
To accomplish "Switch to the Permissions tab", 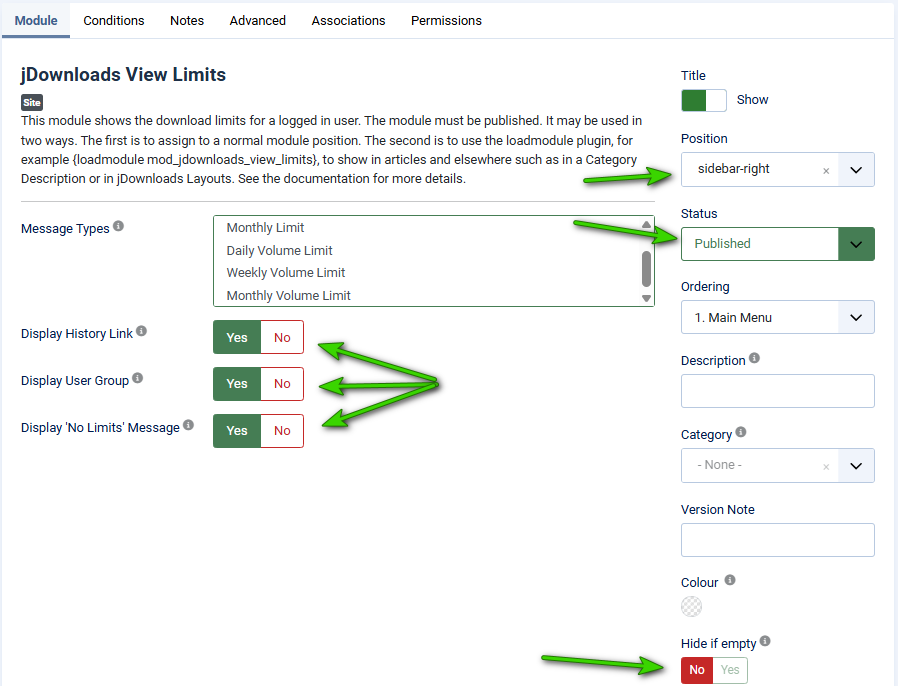I will (446, 21).
